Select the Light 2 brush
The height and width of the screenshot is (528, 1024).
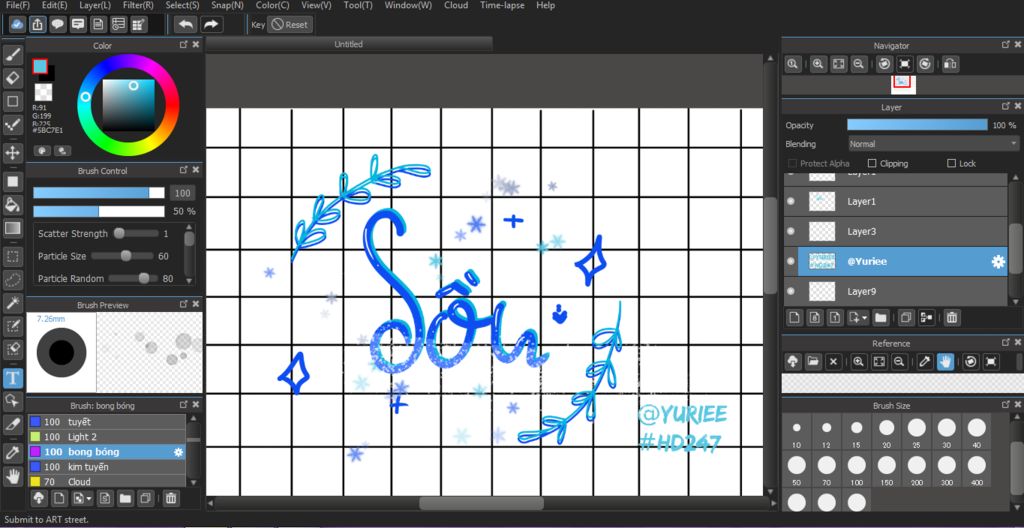pos(107,437)
